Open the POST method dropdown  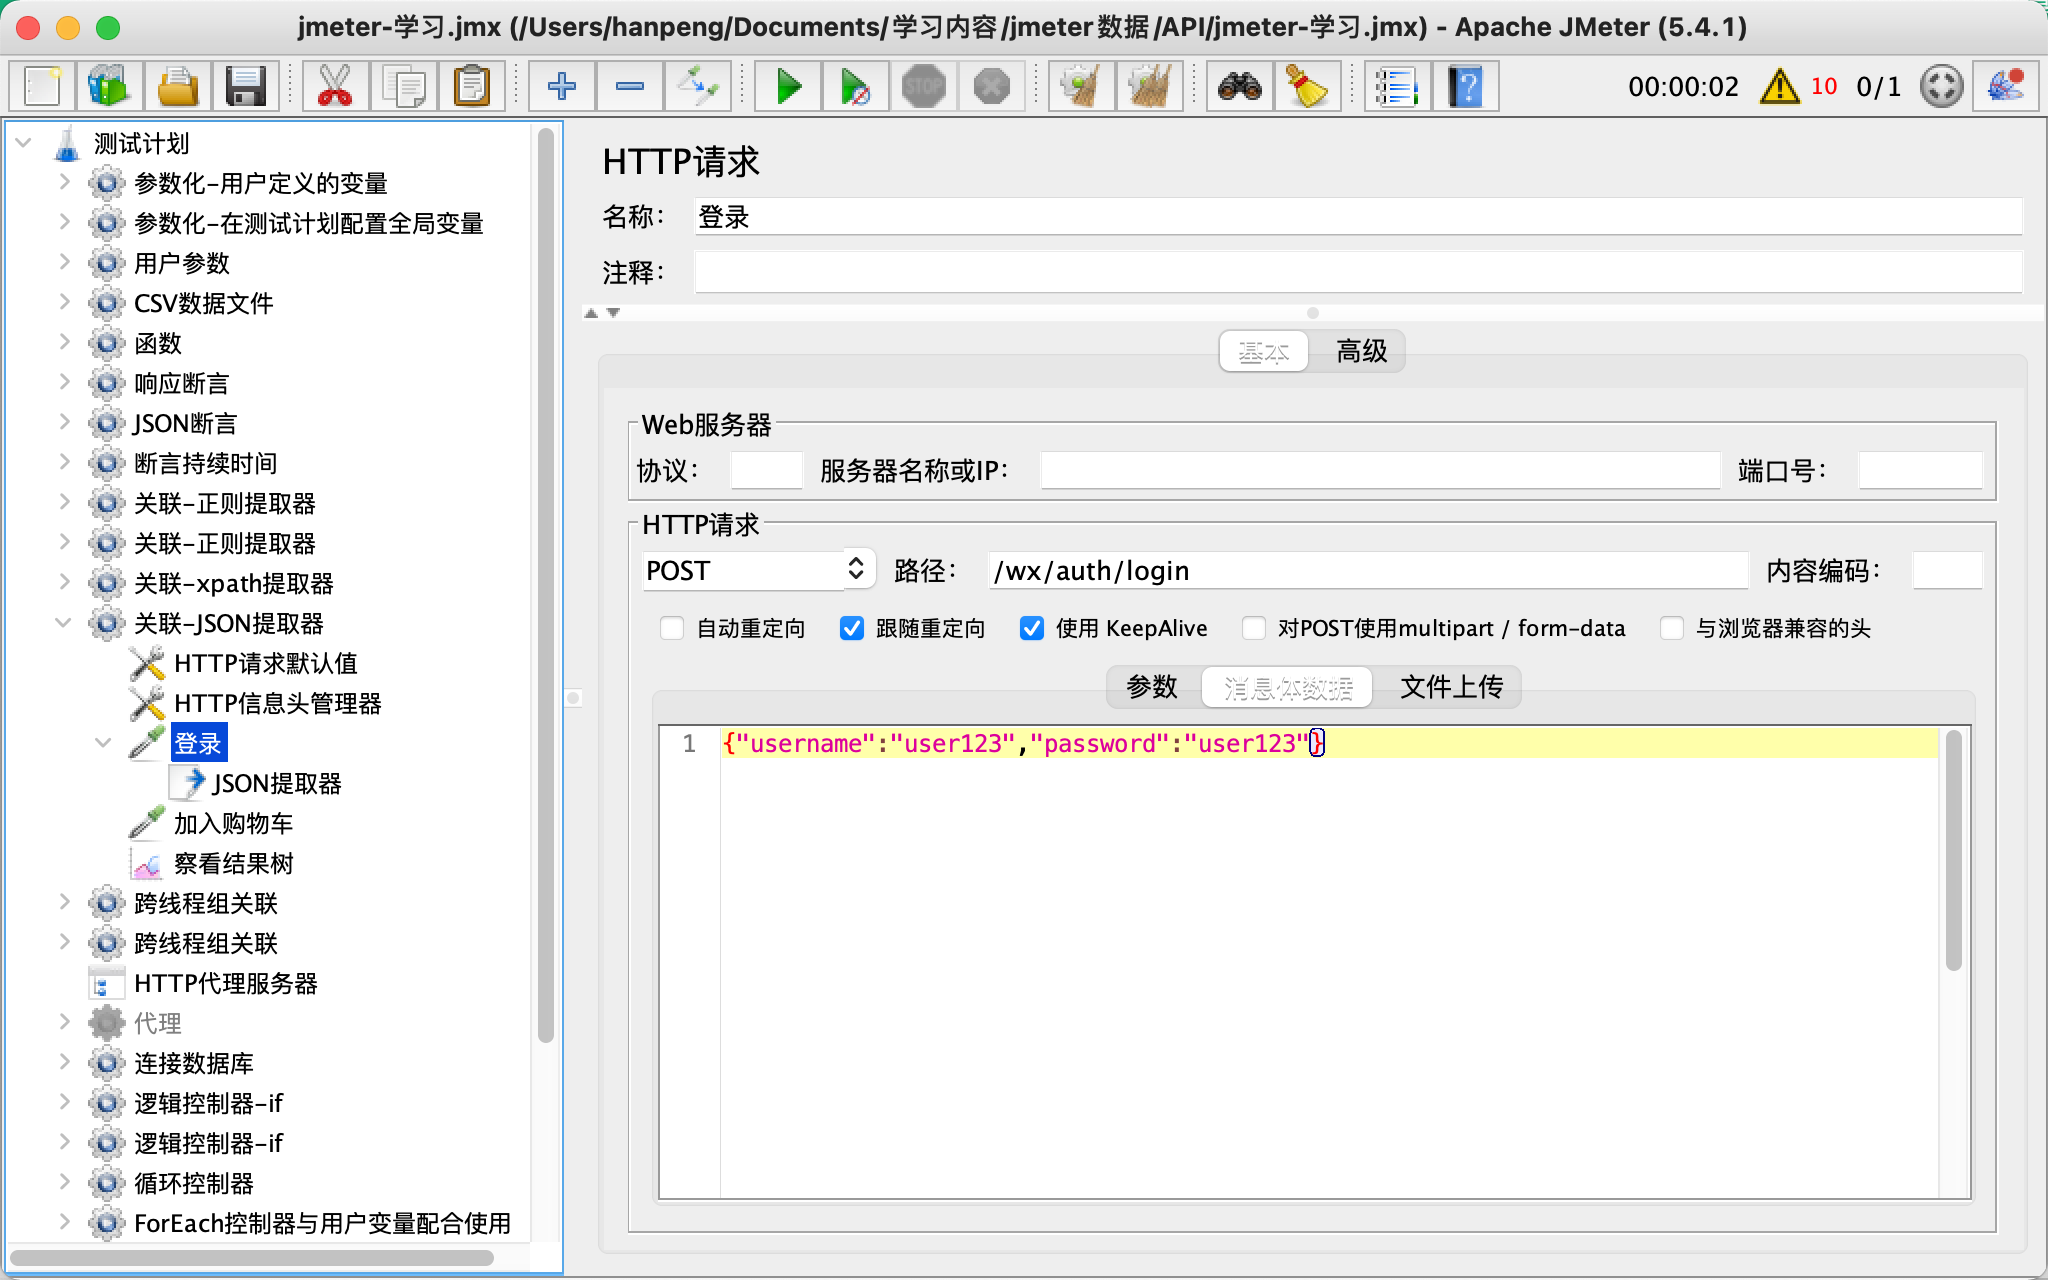pos(758,570)
